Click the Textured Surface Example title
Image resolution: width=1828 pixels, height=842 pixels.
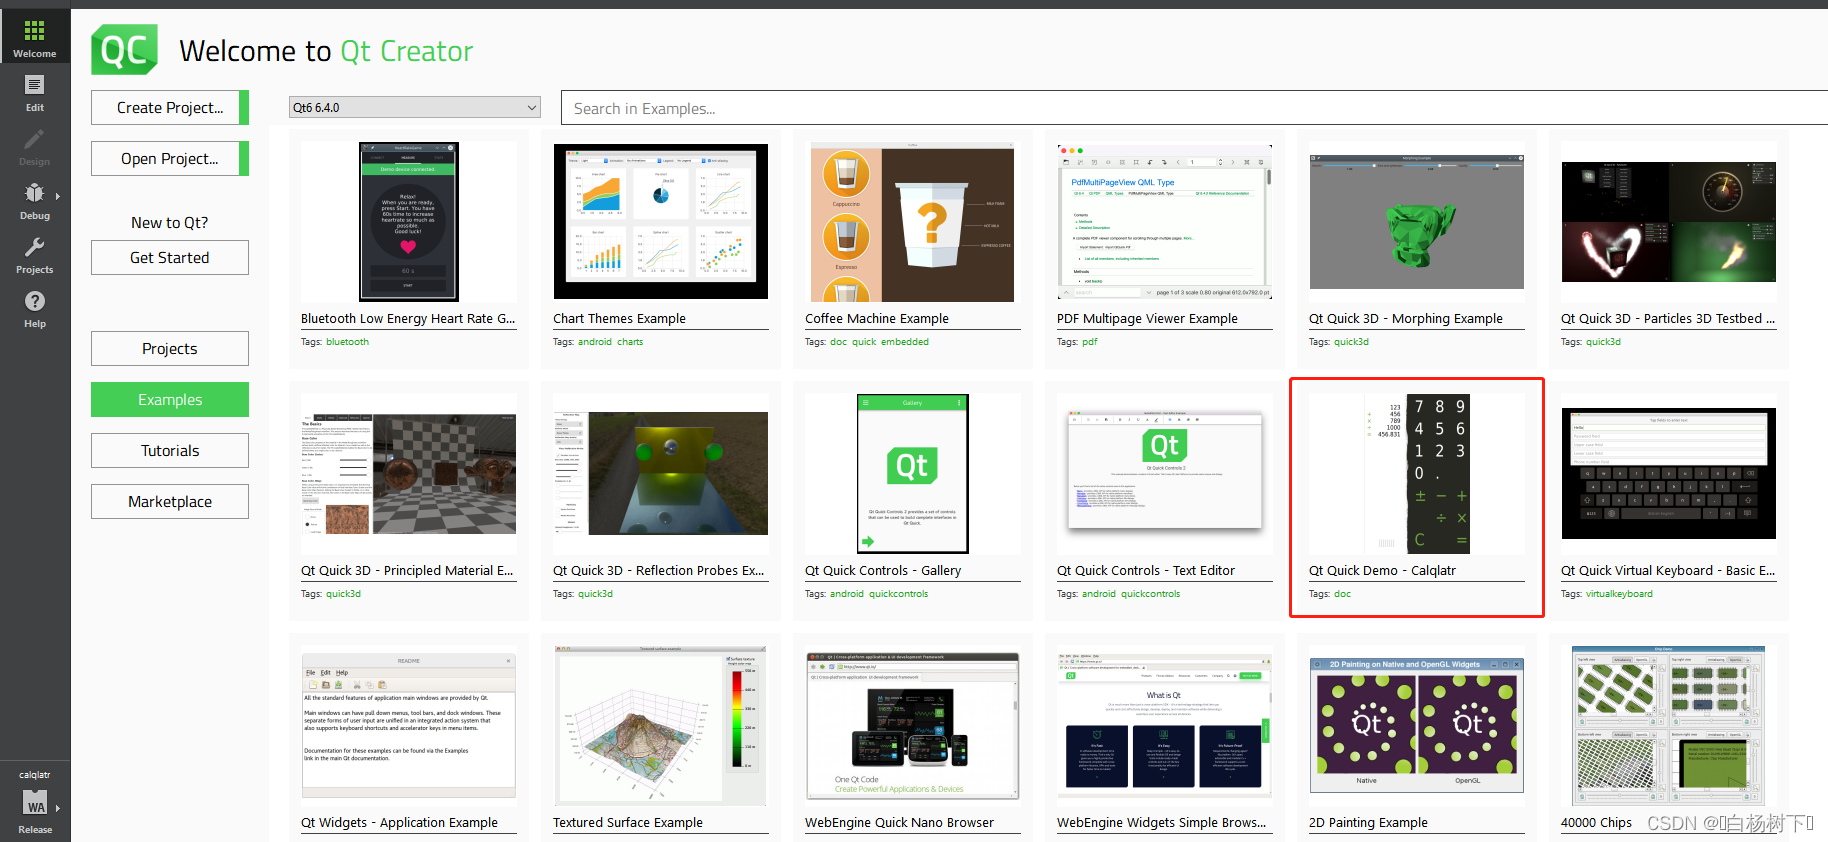click(x=628, y=823)
